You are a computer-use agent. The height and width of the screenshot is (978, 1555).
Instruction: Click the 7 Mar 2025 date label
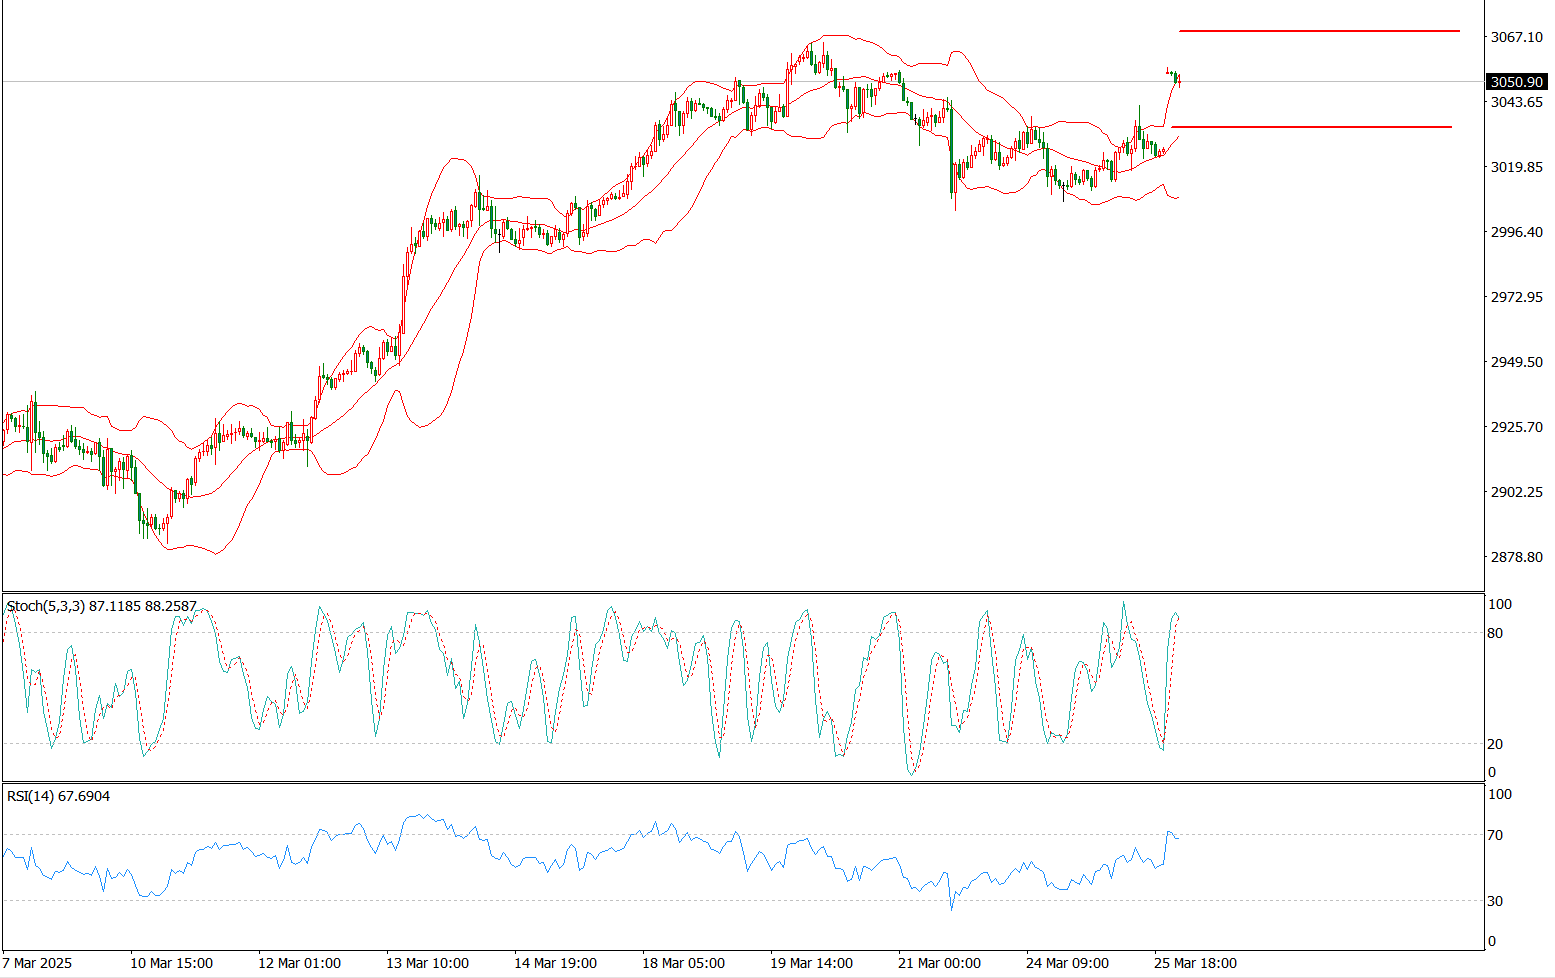pyautogui.click(x=38, y=963)
